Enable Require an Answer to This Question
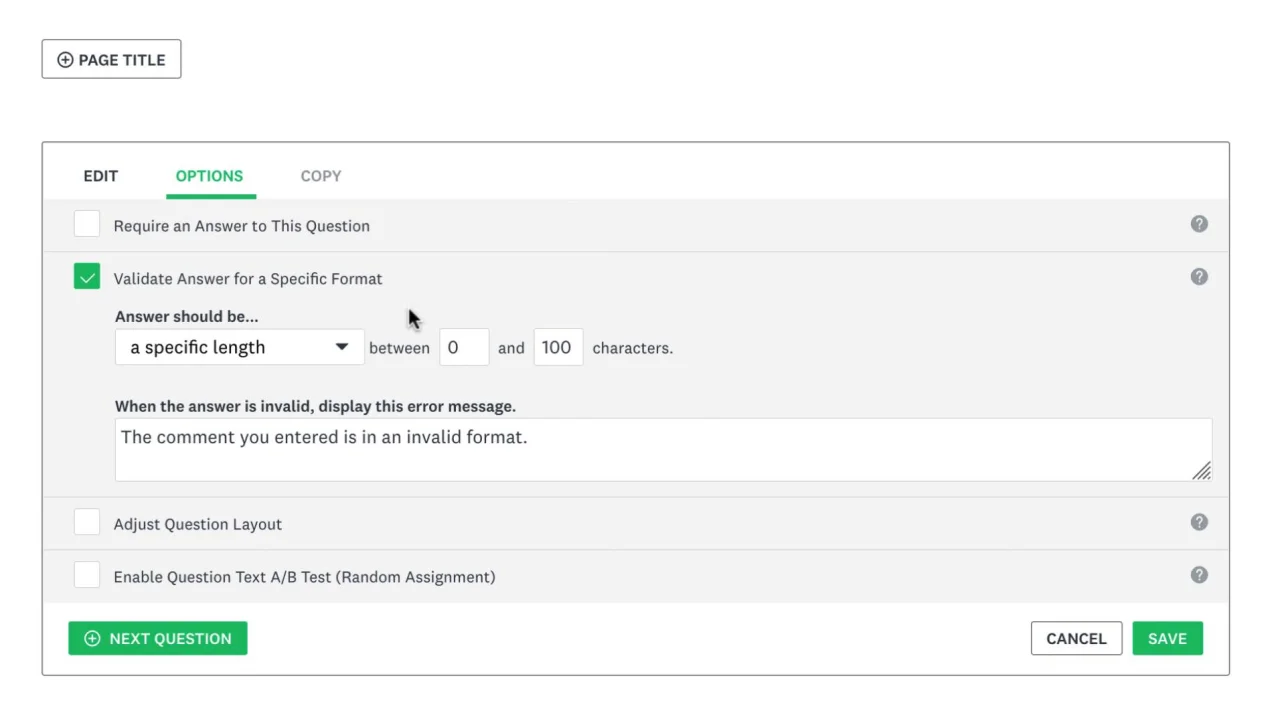This screenshot has height=723, width=1280. 86,224
